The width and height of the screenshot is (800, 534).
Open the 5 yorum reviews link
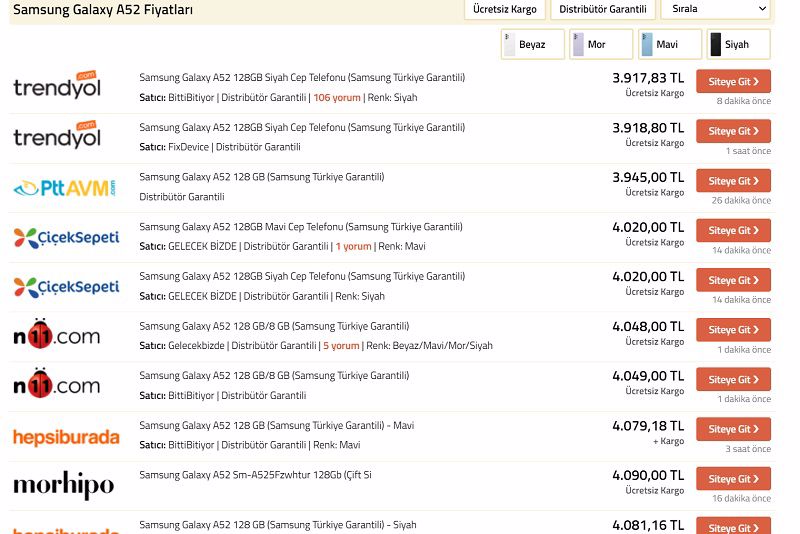pos(341,346)
